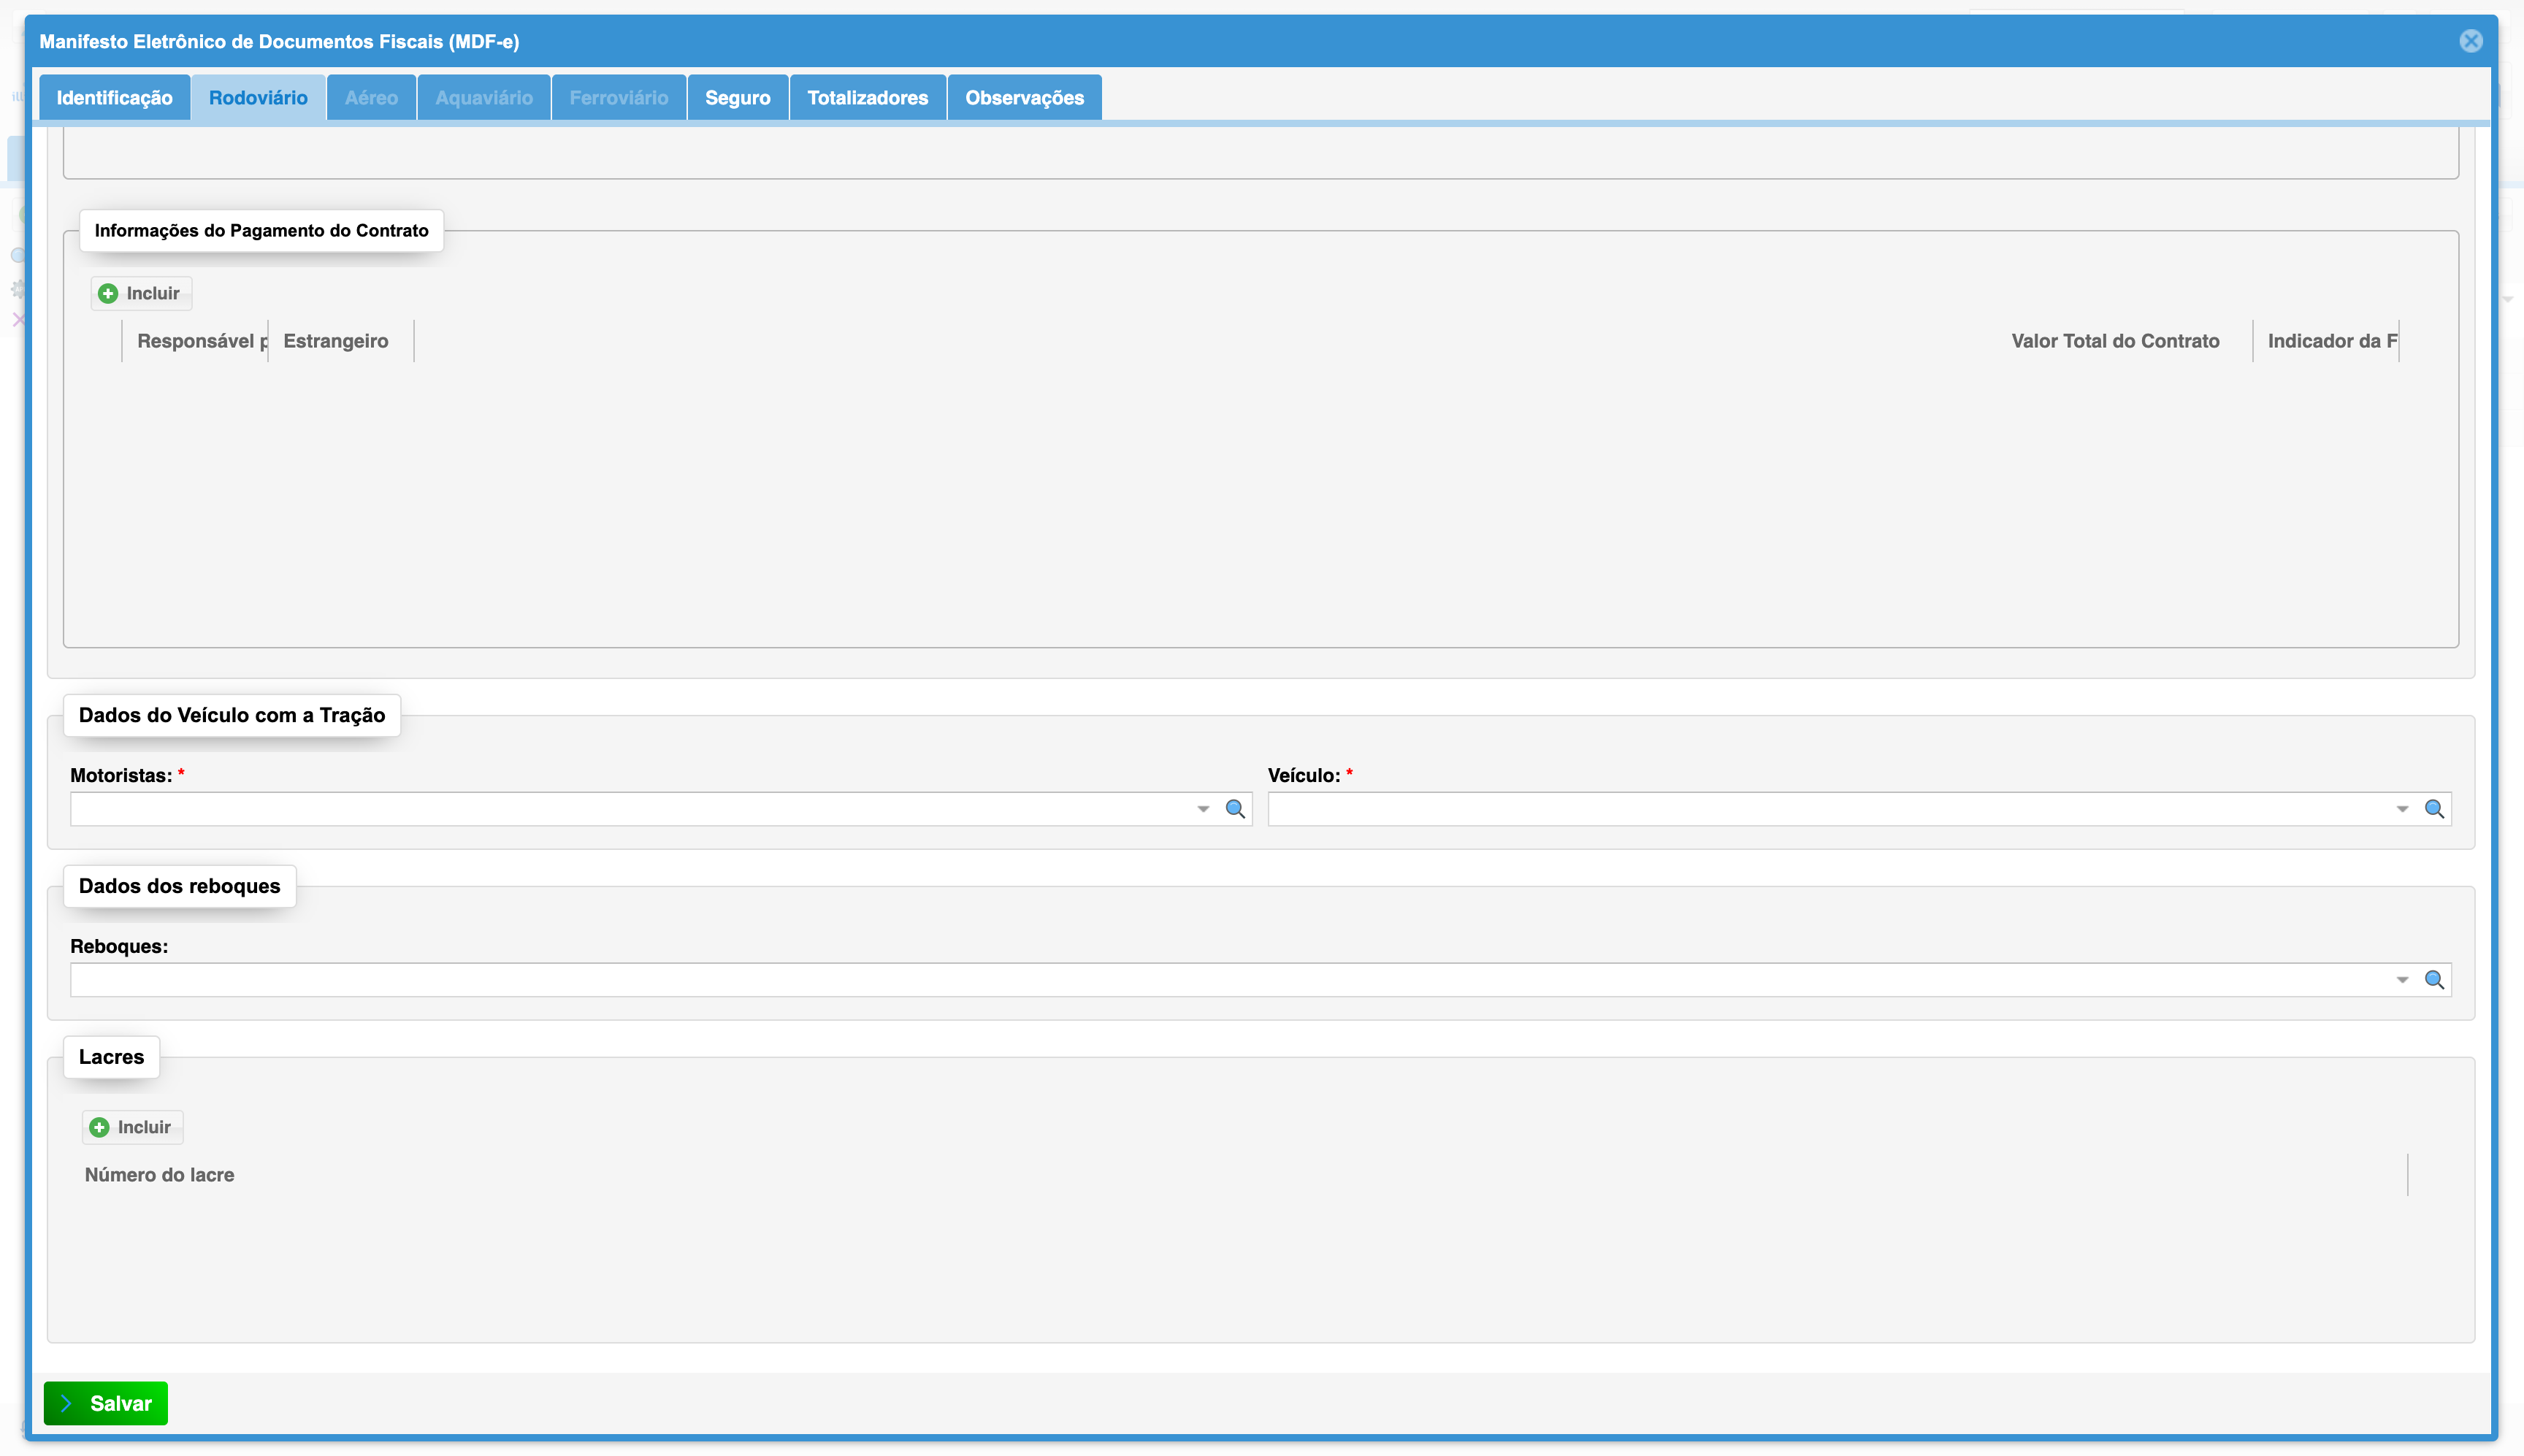Click the Motoristas input field

tap(630, 809)
